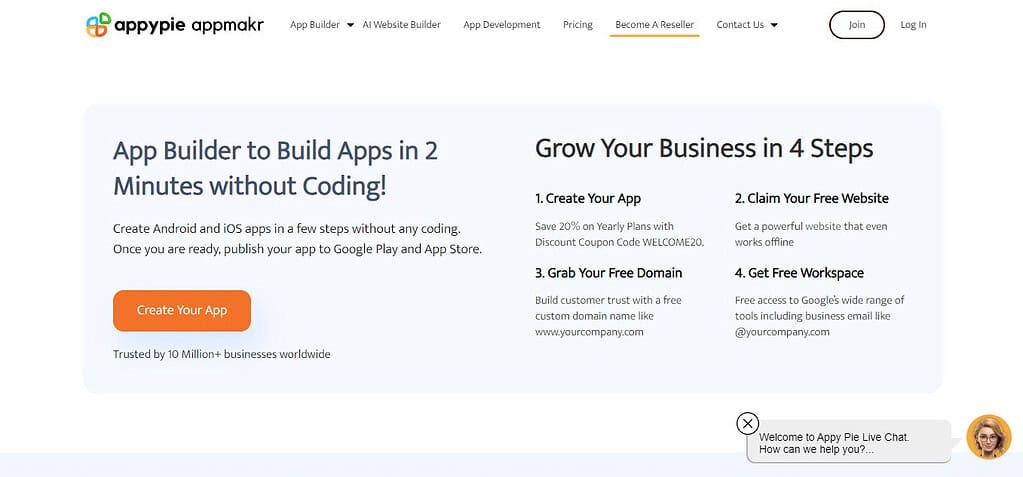Viewport: 1023px width, 477px height.
Task: Click the 'Discount Coupon Code WELCOME20' text
Action: (620, 242)
